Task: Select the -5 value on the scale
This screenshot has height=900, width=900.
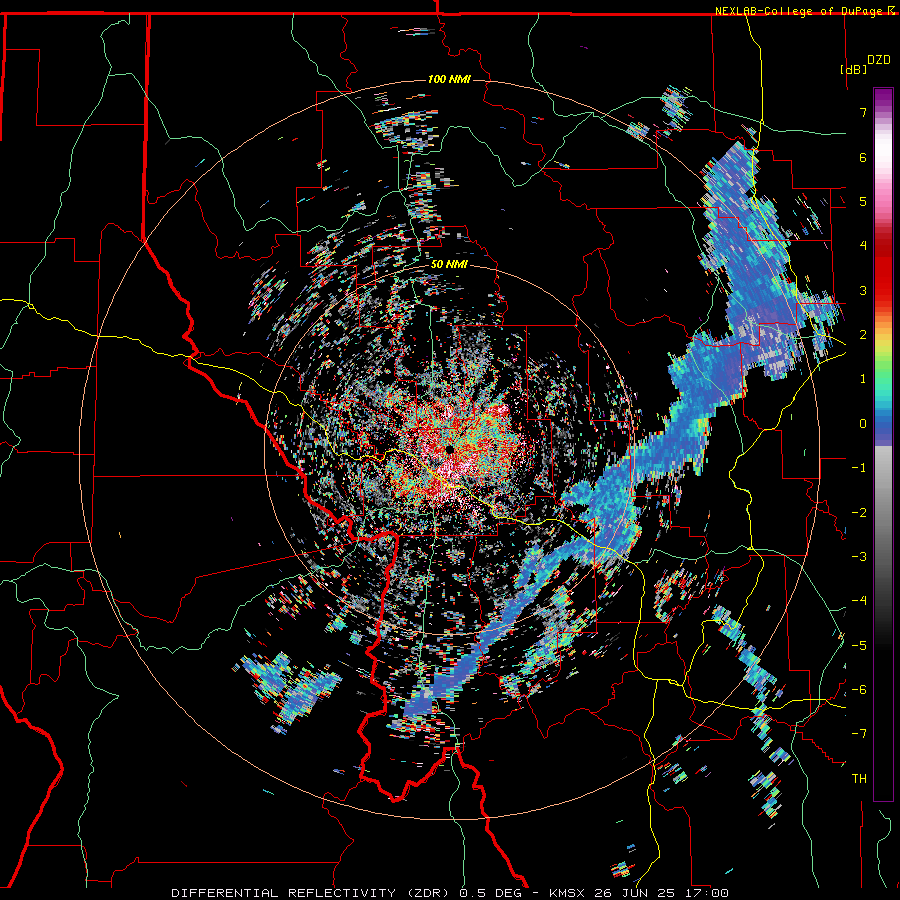Action: tap(859, 645)
